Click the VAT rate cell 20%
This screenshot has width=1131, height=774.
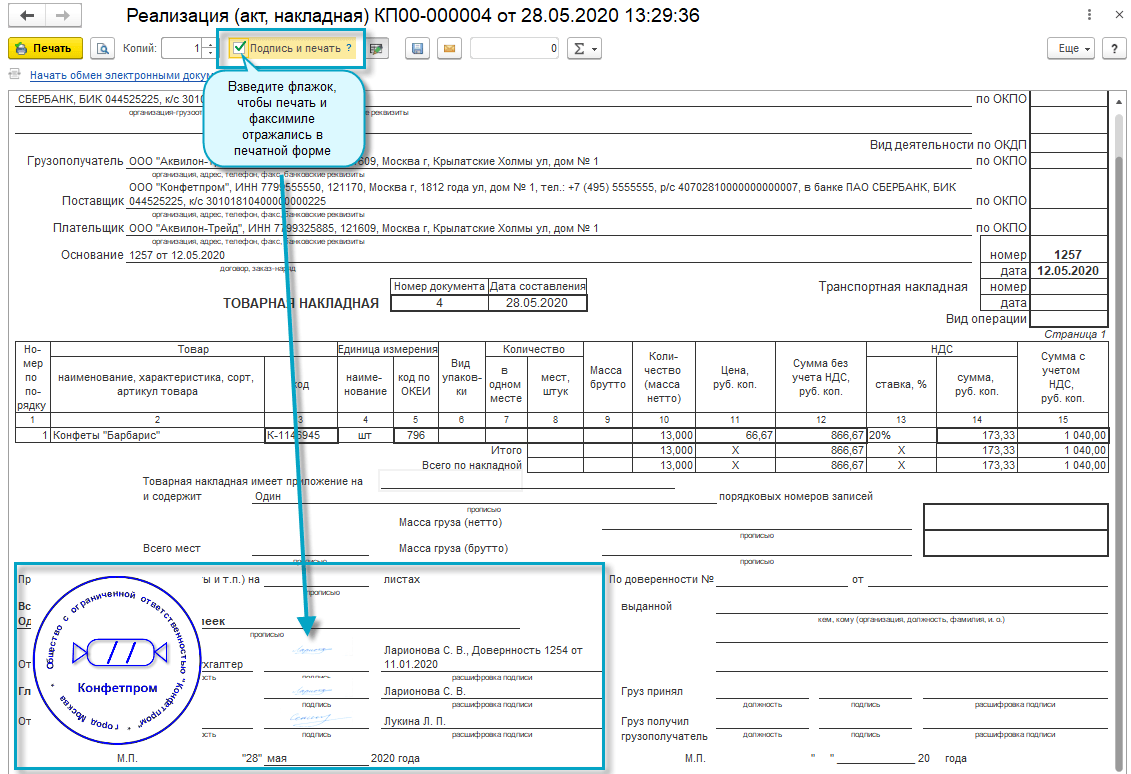click(x=901, y=435)
